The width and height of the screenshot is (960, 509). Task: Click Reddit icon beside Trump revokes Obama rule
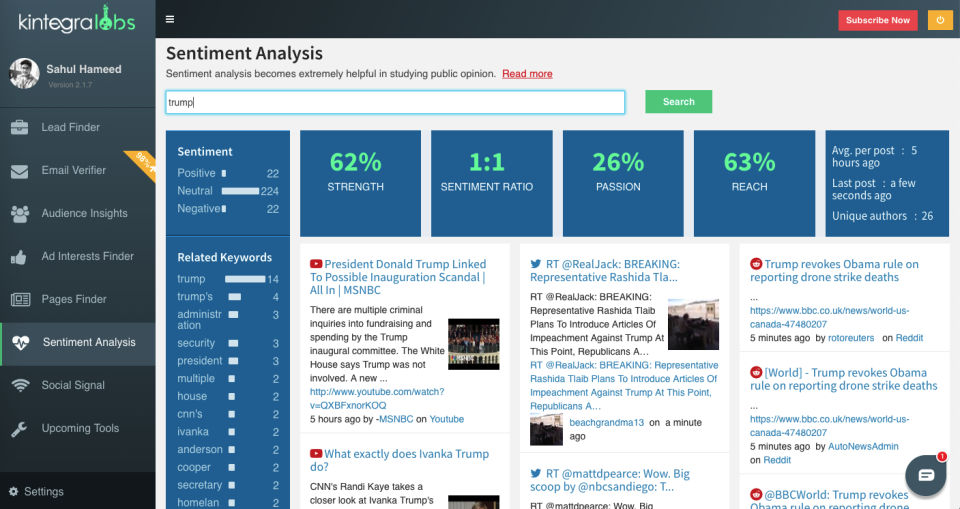tap(756, 264)
